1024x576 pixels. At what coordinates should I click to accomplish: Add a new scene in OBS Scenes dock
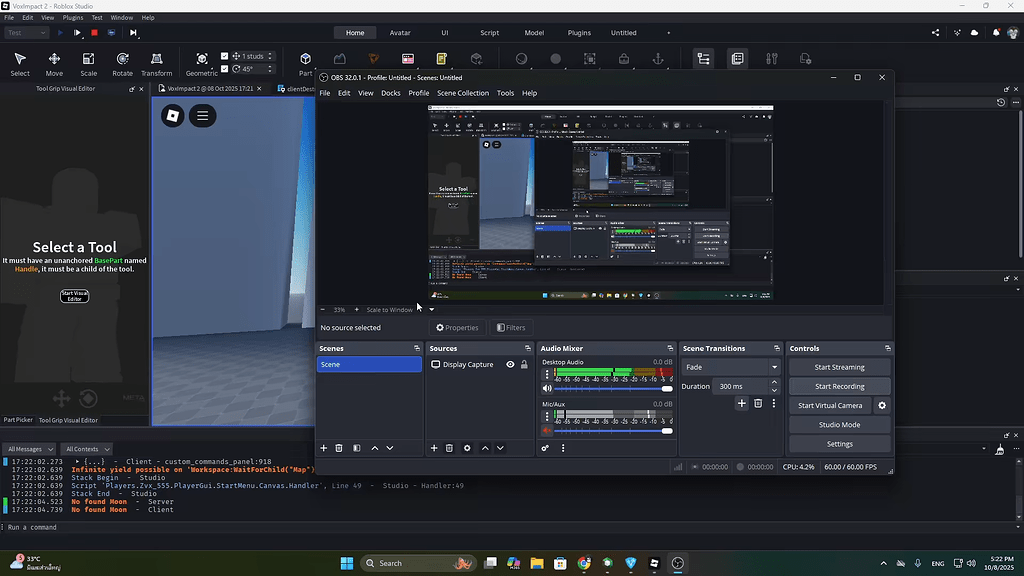click(323, 448)
